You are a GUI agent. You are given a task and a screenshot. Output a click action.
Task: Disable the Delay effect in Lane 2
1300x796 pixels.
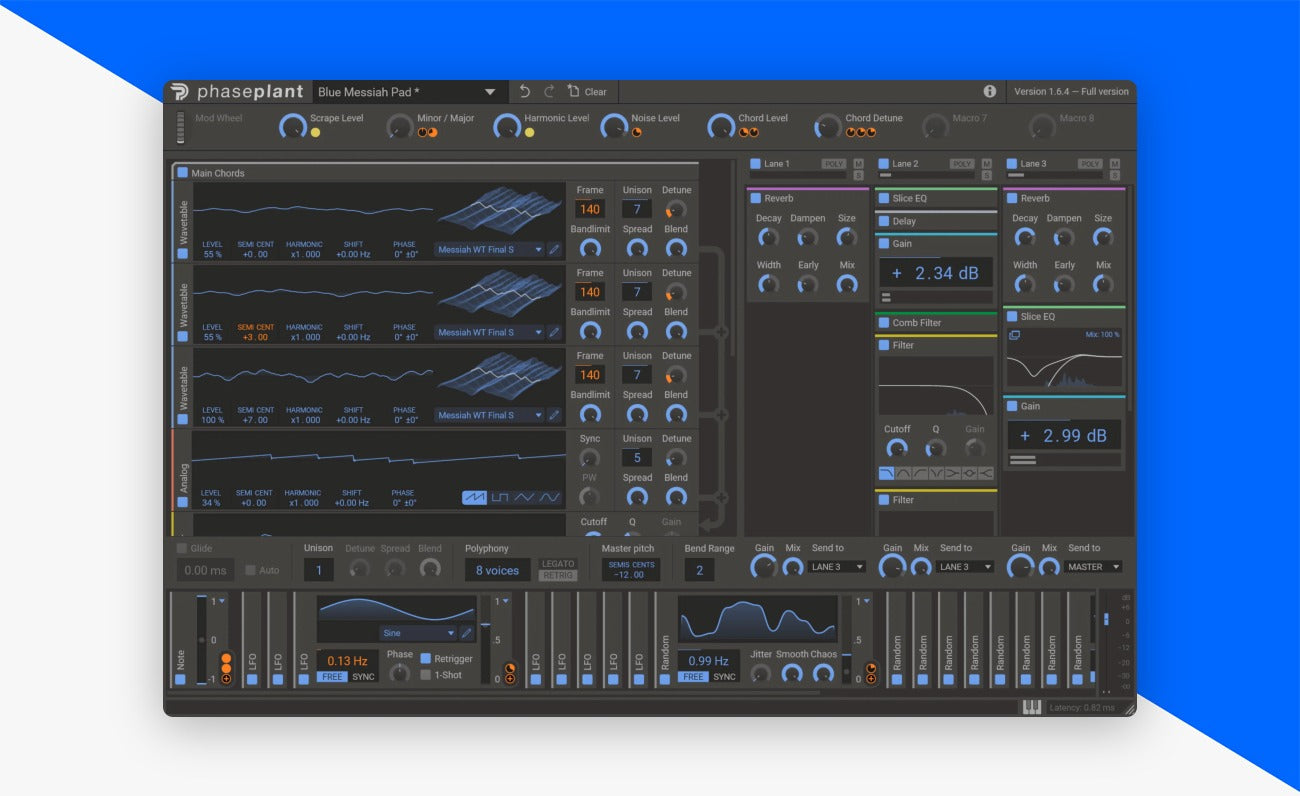884,221
